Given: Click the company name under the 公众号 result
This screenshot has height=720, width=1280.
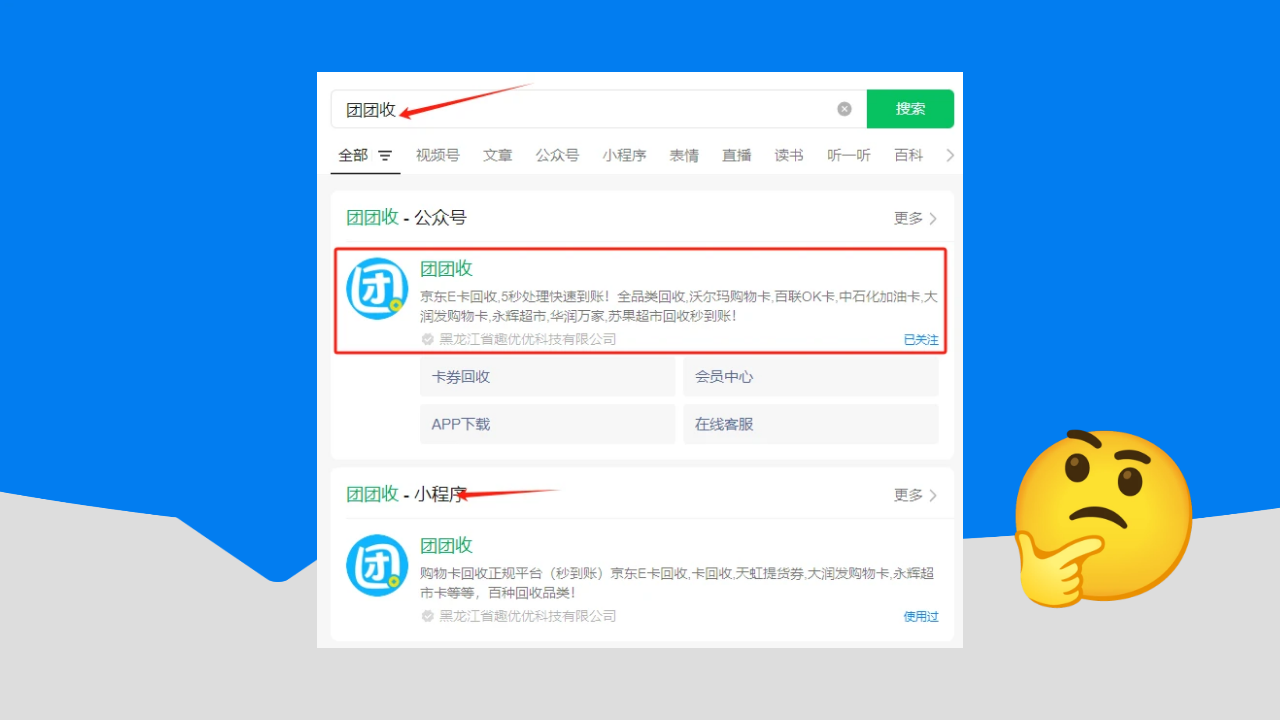Looking at the screenshot, I should click(528, 339).
